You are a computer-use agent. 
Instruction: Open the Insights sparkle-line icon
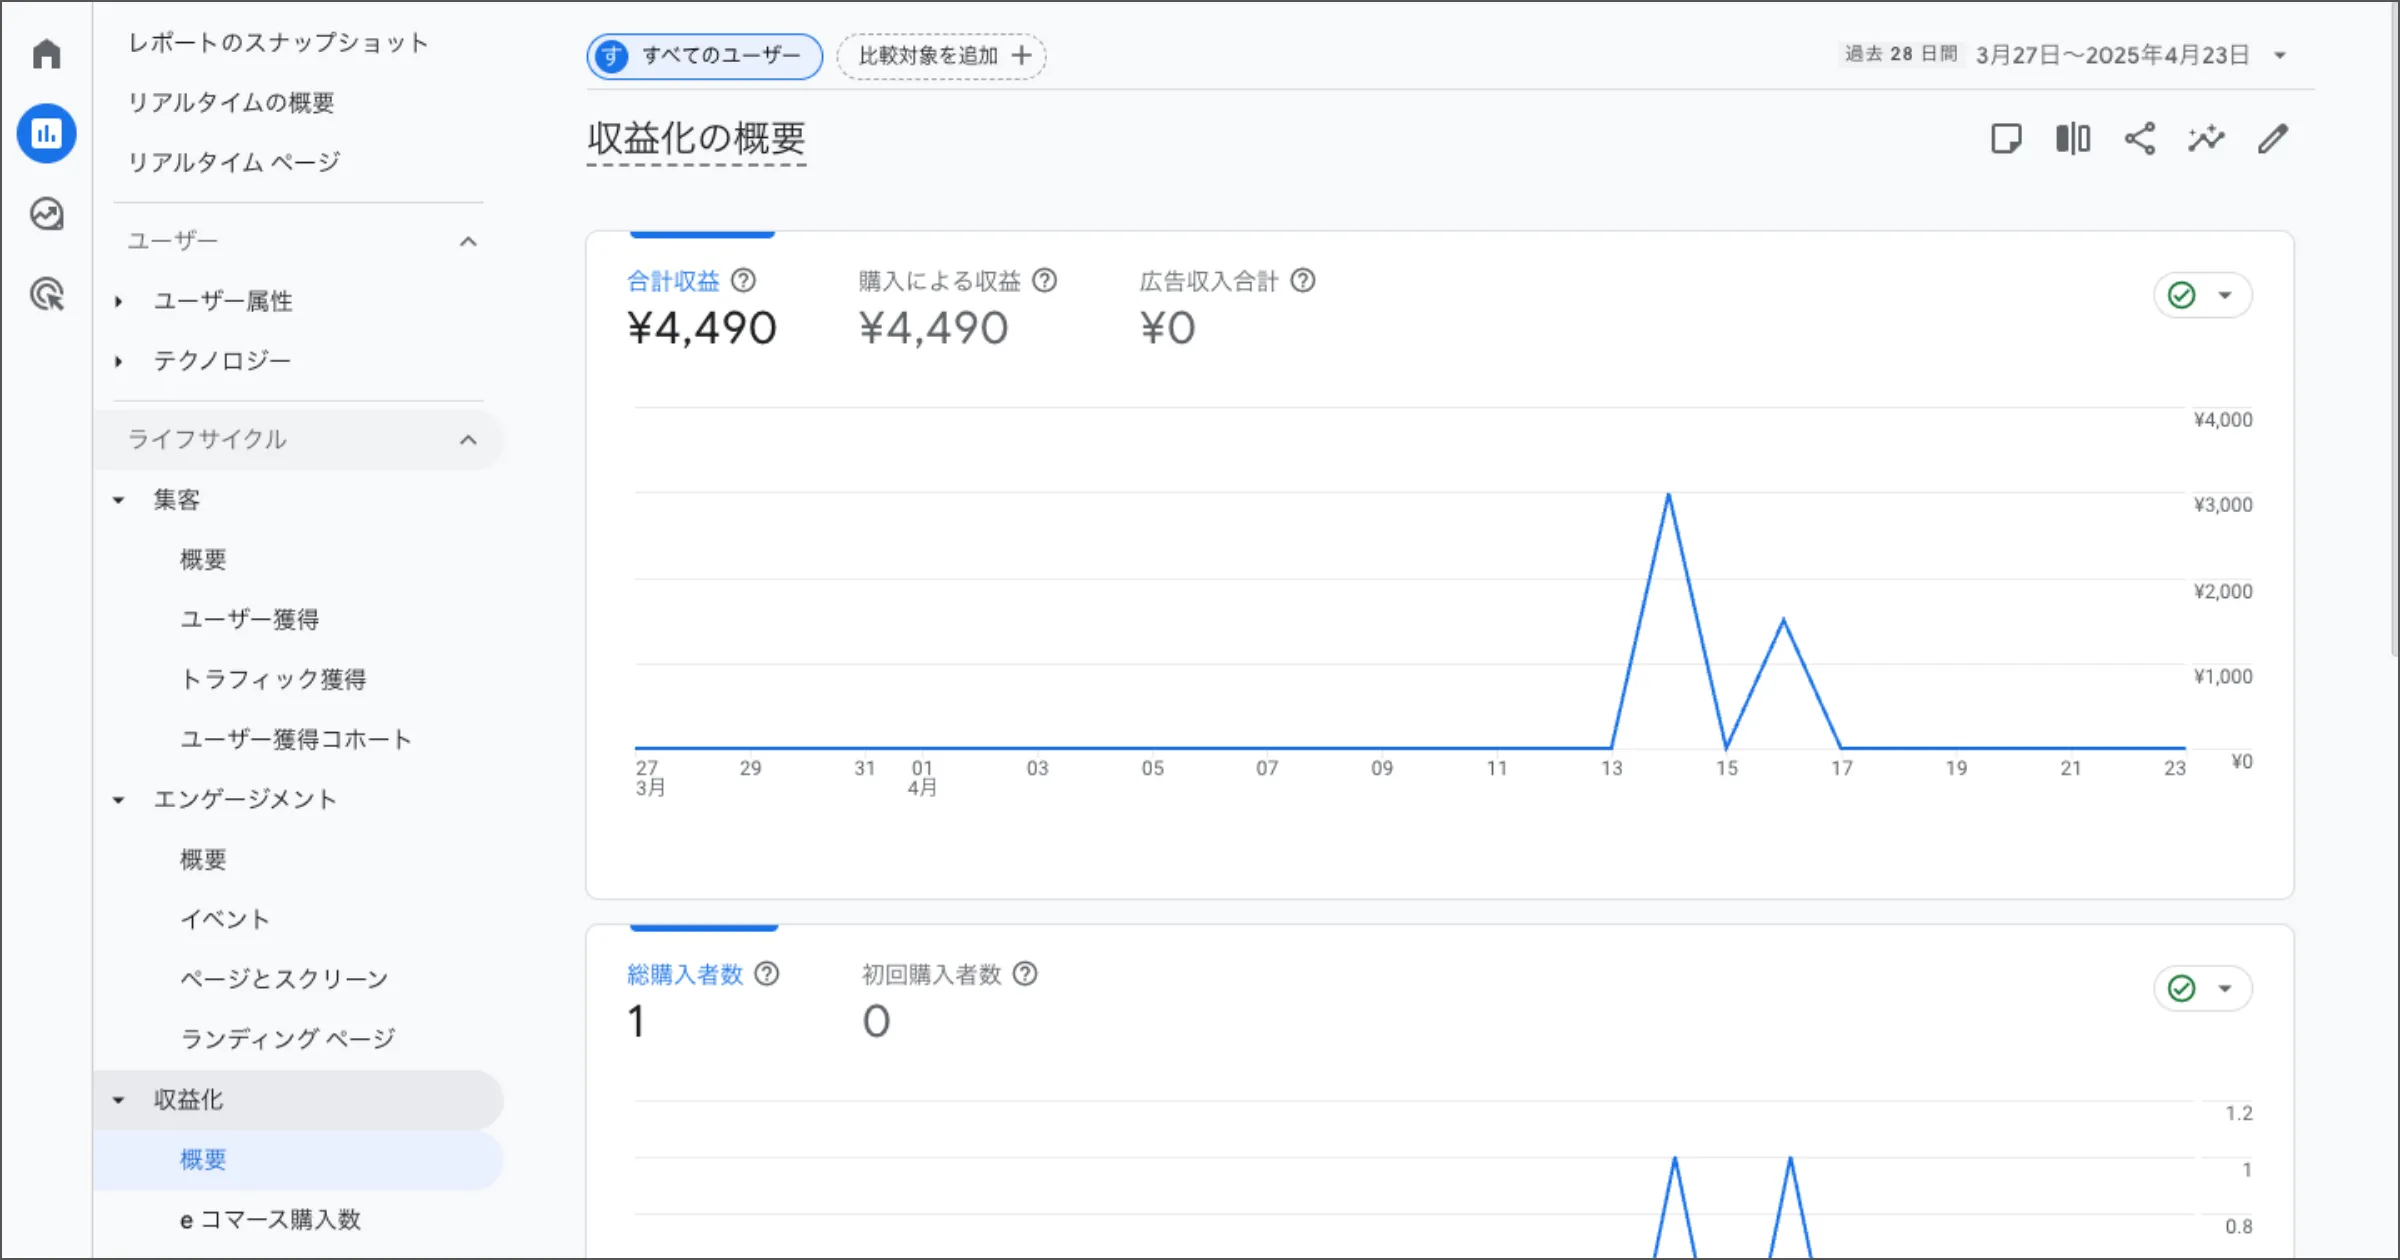[x=2206, y=138]
